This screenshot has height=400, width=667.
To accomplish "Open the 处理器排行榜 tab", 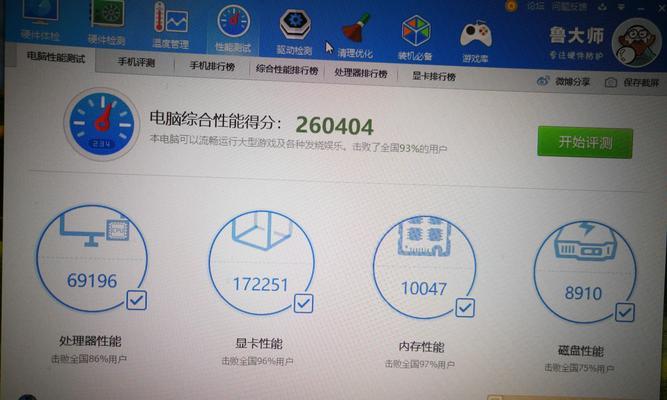I will [x=361, y=73].
